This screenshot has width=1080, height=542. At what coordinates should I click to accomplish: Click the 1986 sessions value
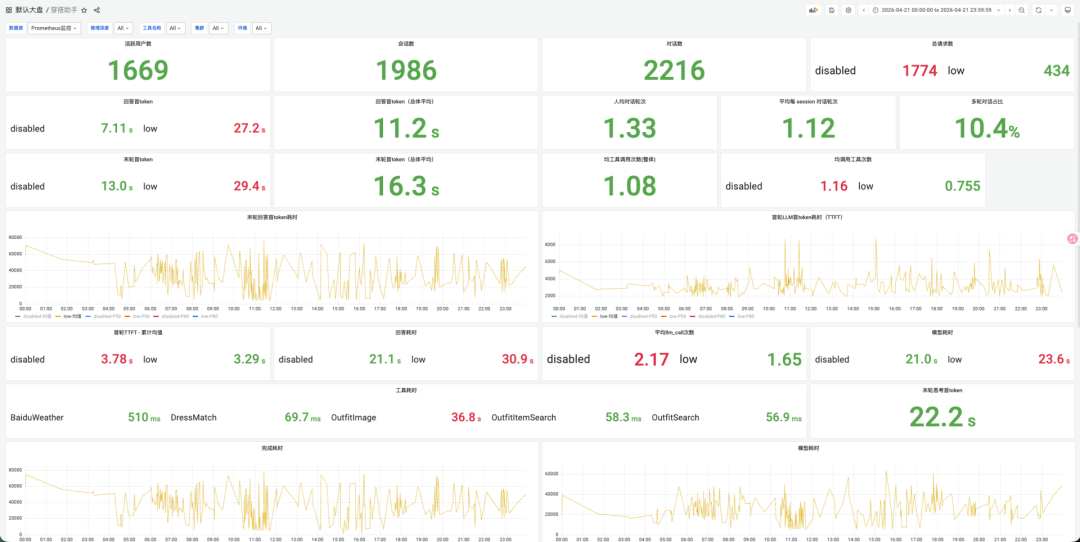pos(406,70)
